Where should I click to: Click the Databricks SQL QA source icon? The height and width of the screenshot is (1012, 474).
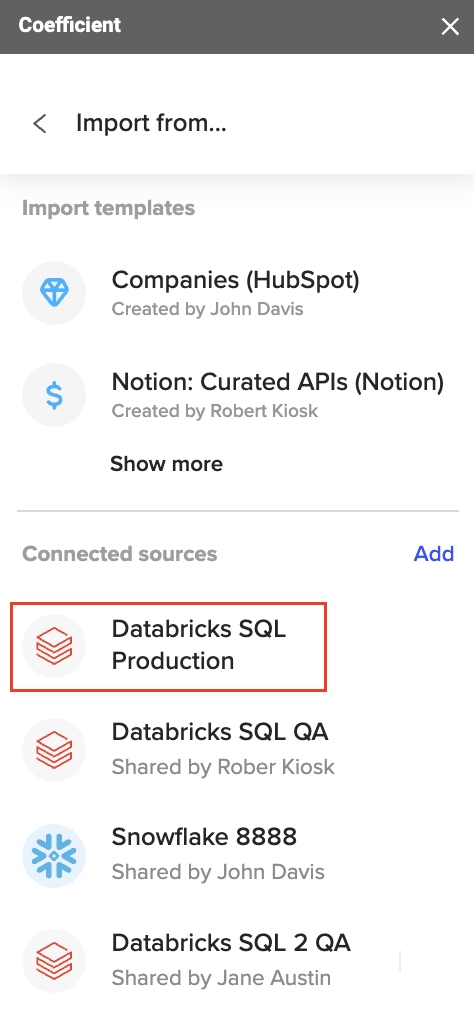tap(54, 750)
